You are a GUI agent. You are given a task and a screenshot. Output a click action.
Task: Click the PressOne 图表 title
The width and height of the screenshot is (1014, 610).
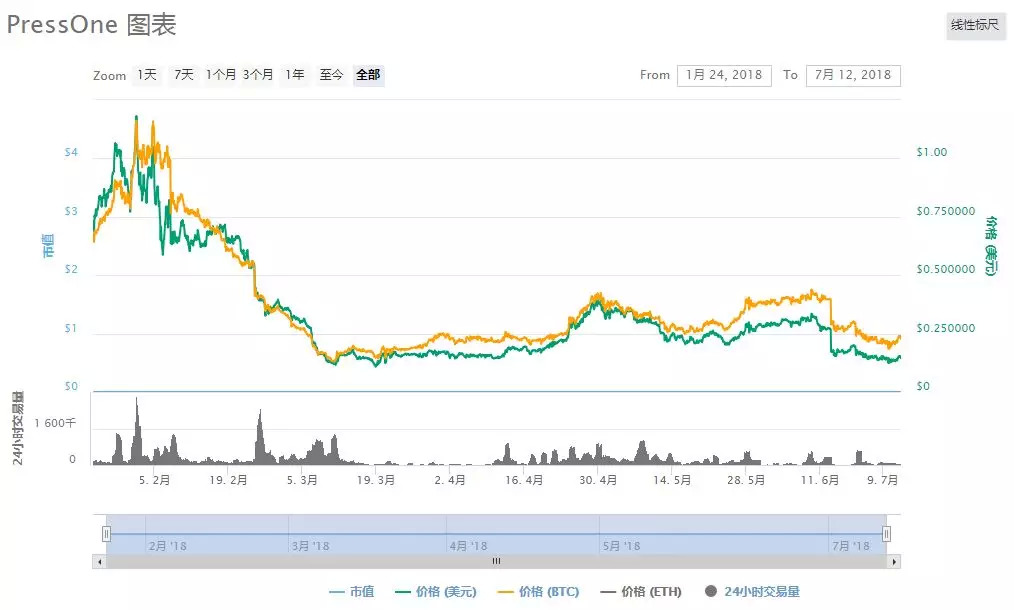(x=91, y=25)
